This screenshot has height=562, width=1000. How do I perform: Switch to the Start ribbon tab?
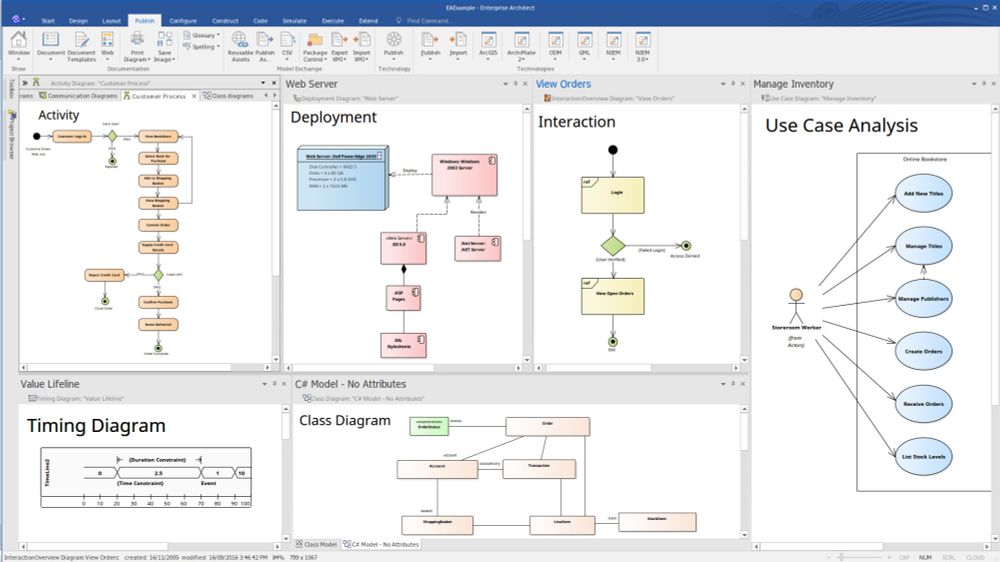(x=48, y=21)
